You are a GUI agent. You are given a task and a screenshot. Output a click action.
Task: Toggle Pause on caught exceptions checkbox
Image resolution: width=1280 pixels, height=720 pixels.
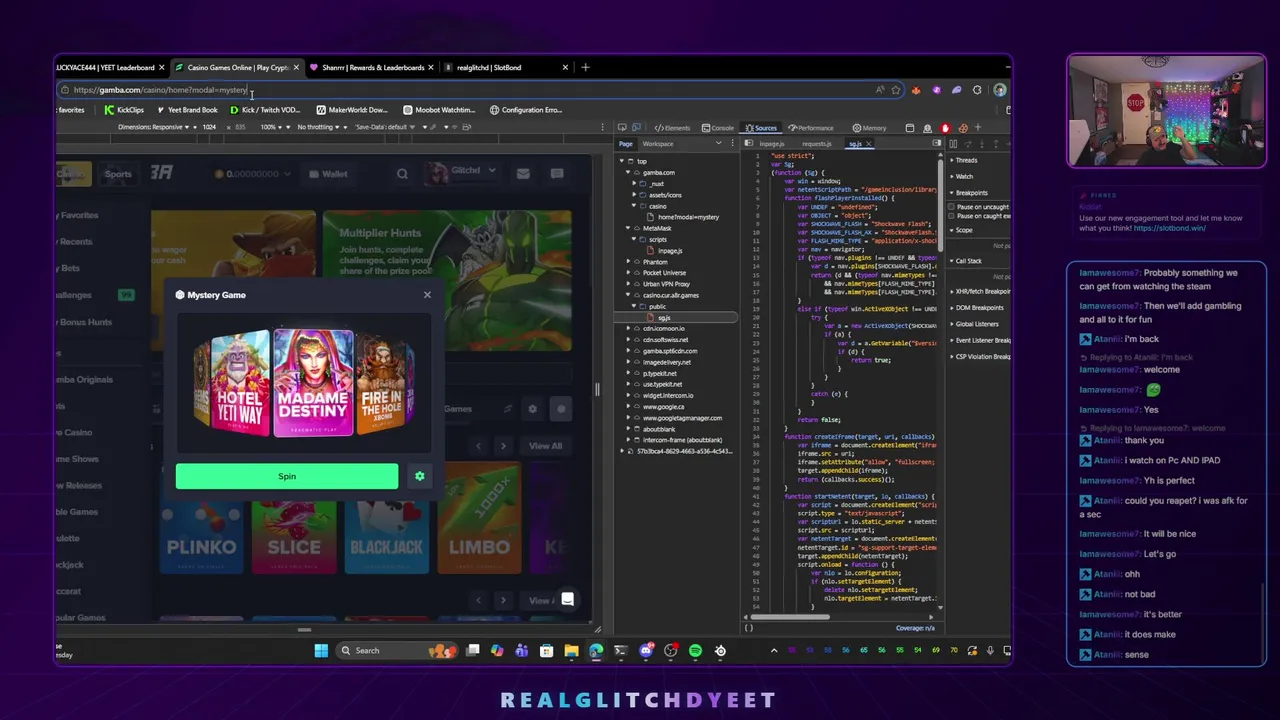(x=951, y=216)
